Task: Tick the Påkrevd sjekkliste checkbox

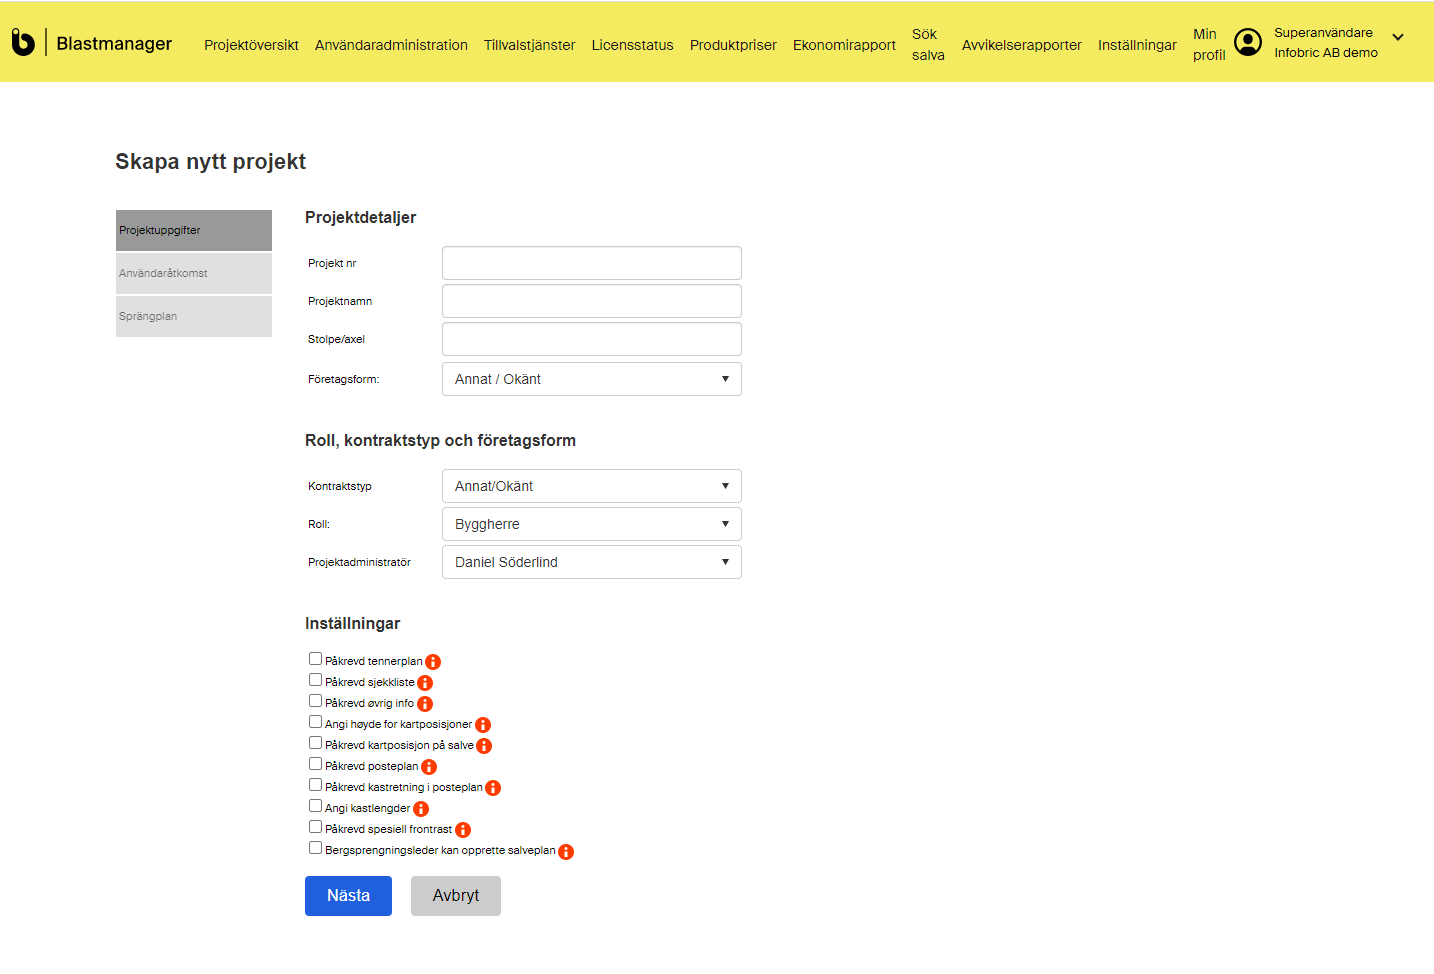Action: [x=315, y=680]
